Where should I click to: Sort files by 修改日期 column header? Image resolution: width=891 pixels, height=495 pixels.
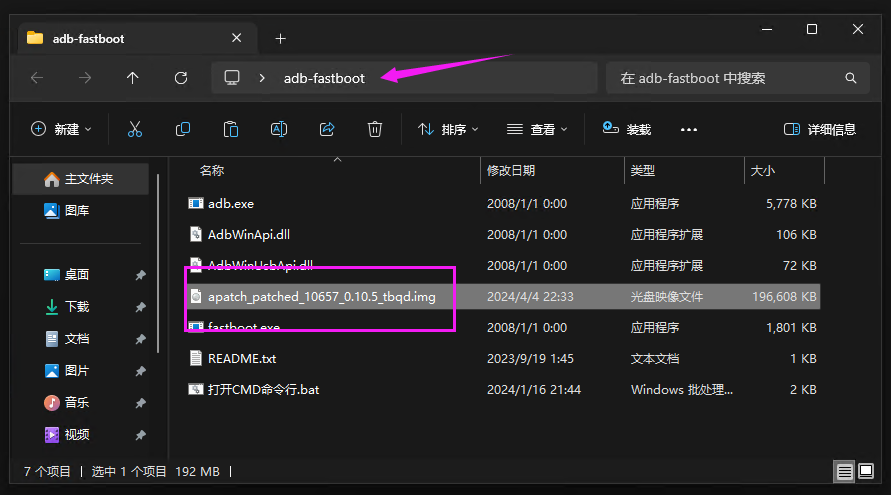click(x=511, y=171)
